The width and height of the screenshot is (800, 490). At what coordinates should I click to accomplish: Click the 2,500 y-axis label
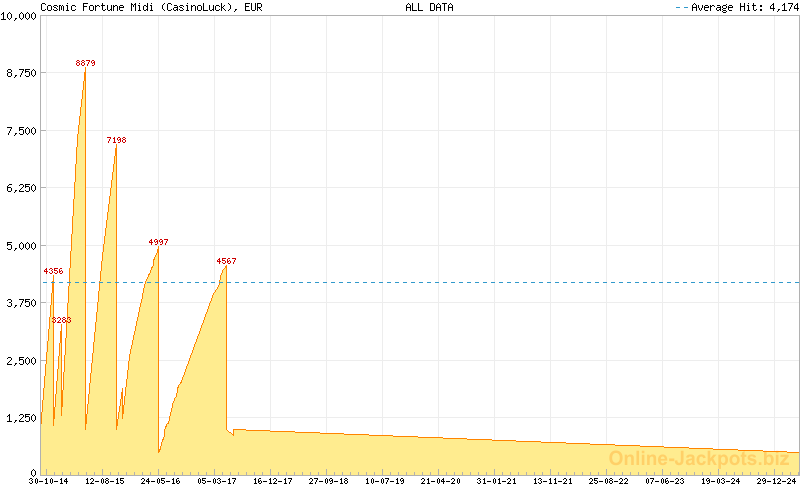pyautogui.click(x=20, y=360)
